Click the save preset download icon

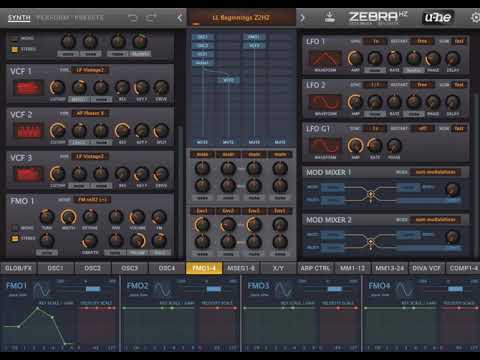pyautogui.click(x=330, y=17)
